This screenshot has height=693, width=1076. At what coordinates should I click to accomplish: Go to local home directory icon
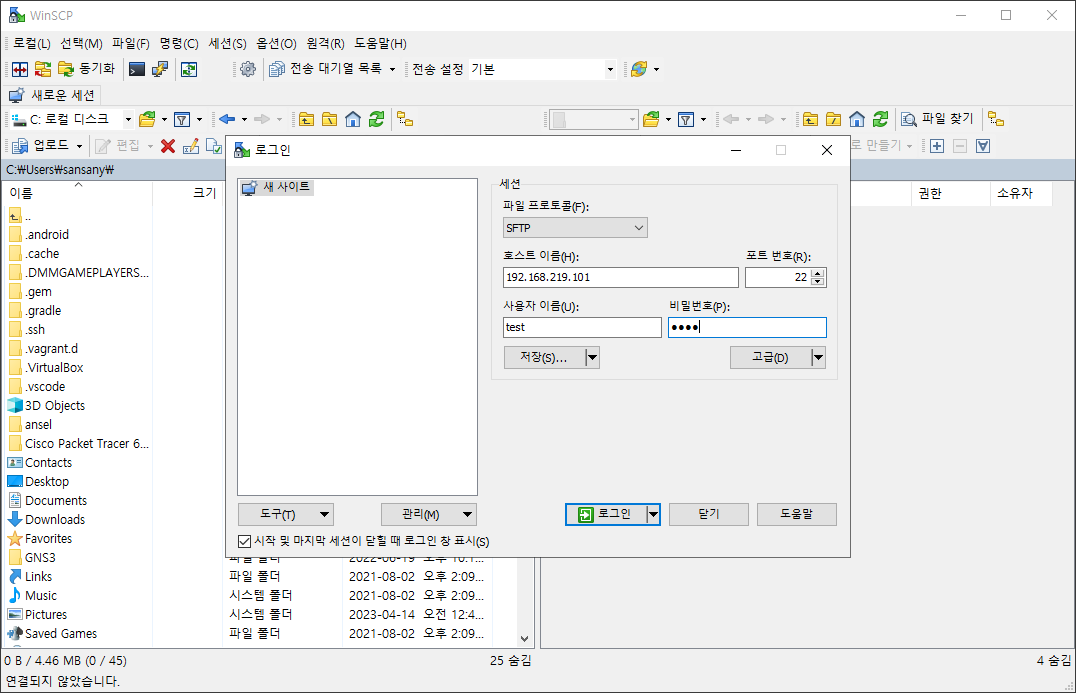click(x=353, y=119)
